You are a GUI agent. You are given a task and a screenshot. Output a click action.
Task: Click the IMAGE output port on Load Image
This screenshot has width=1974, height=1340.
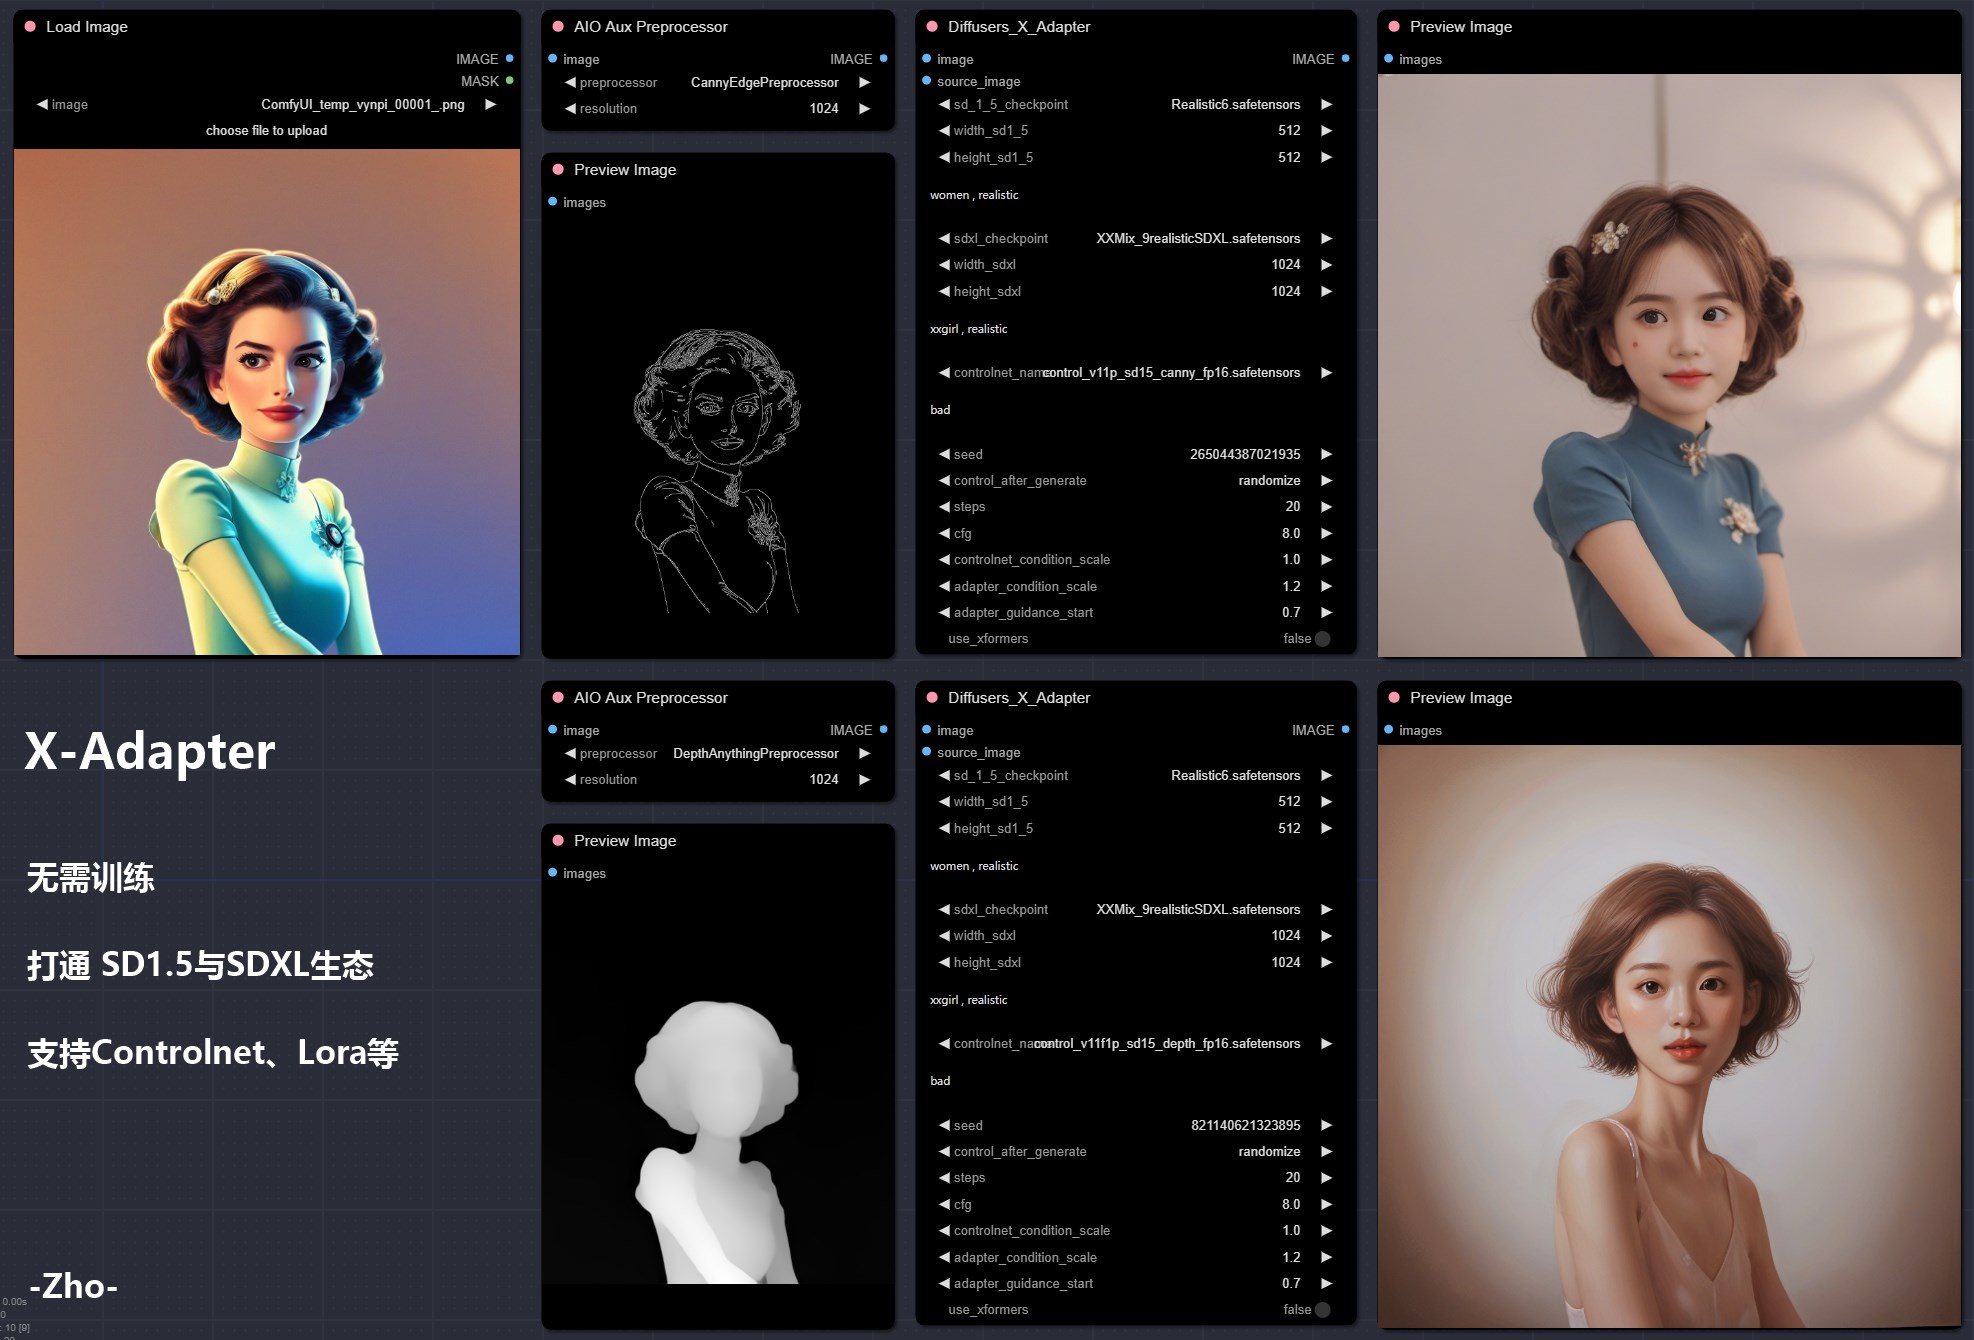510,59
